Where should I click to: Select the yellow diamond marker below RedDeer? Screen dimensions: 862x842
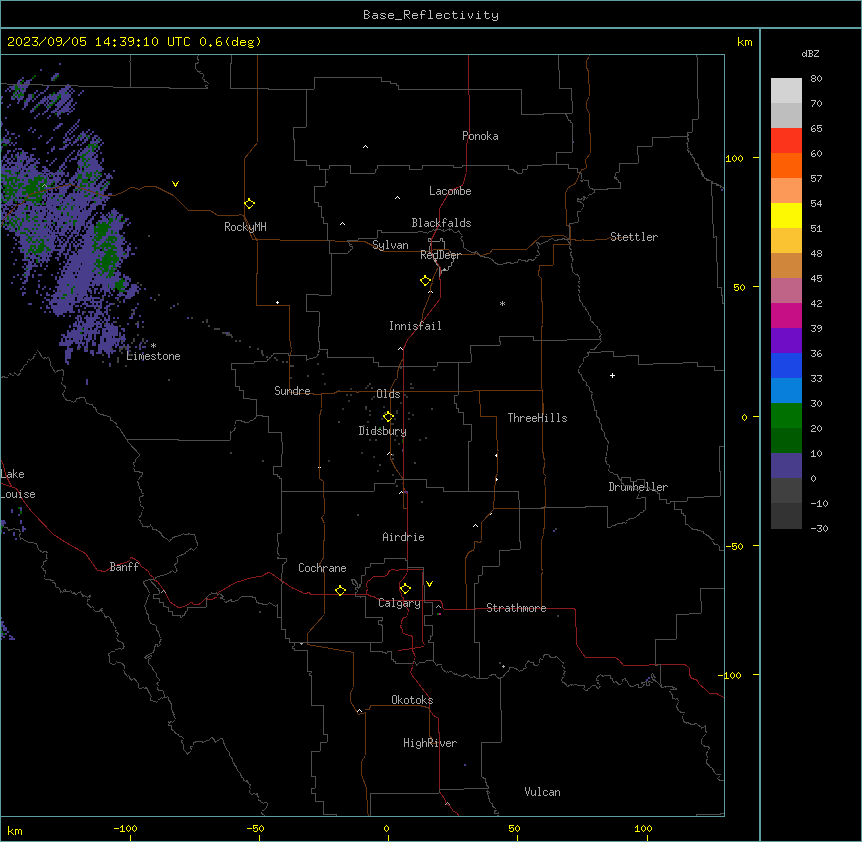click(425, 281)
